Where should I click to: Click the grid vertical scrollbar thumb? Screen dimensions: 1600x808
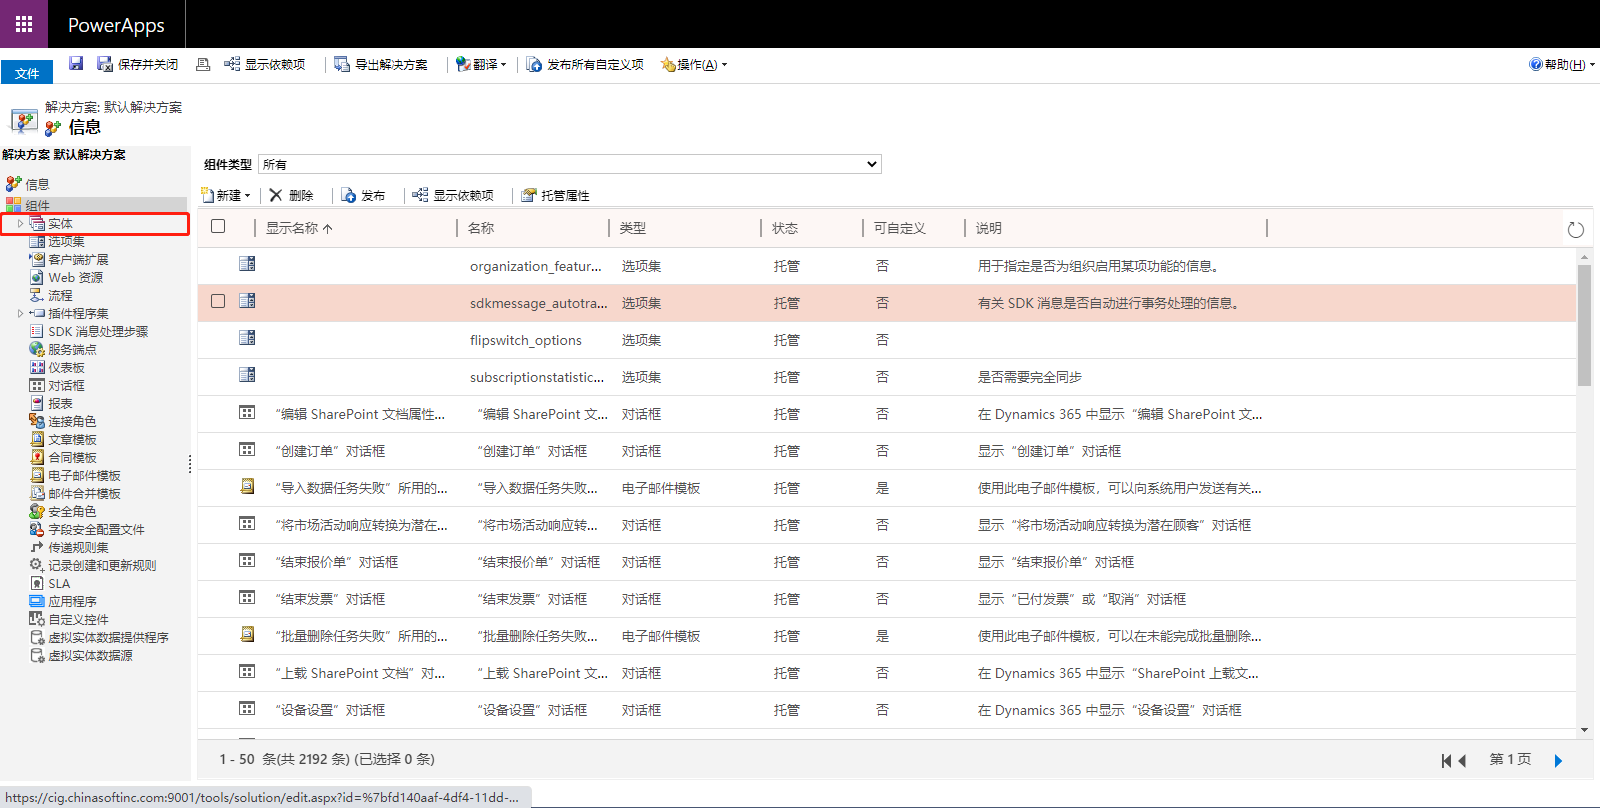click(1584, 325)
